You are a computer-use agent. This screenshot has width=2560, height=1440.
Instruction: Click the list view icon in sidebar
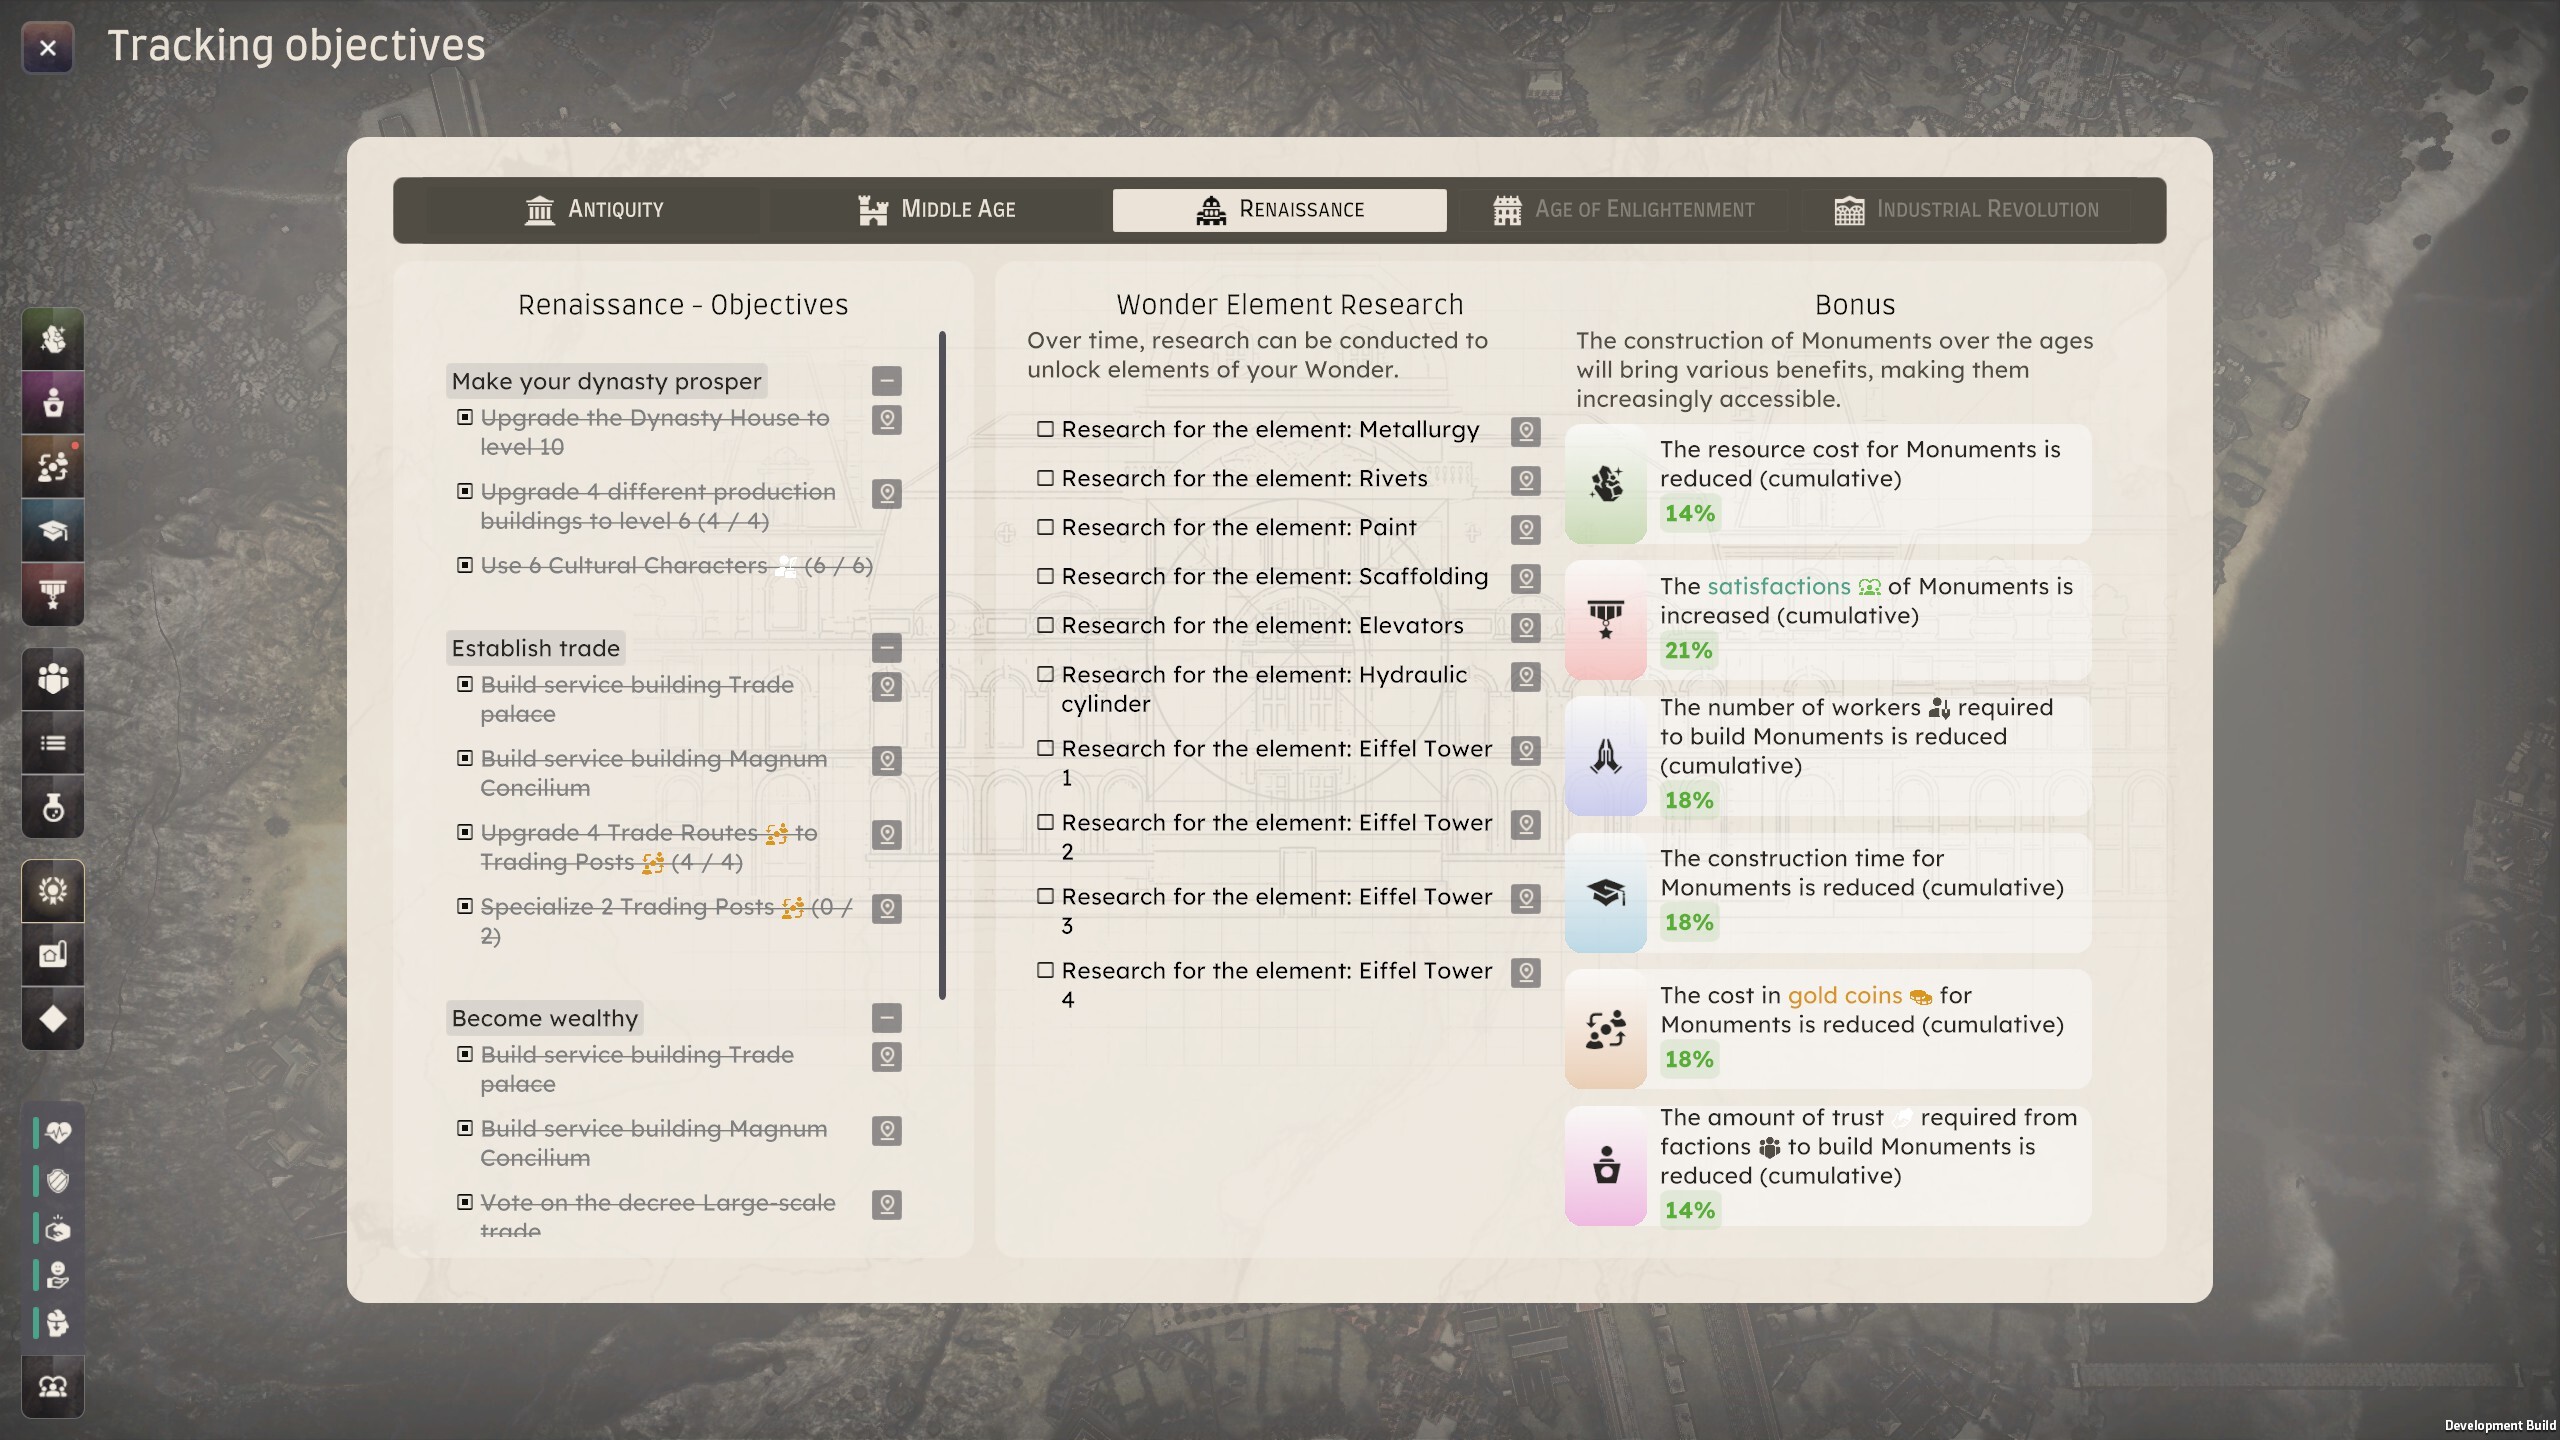click(x=53, y=743)
